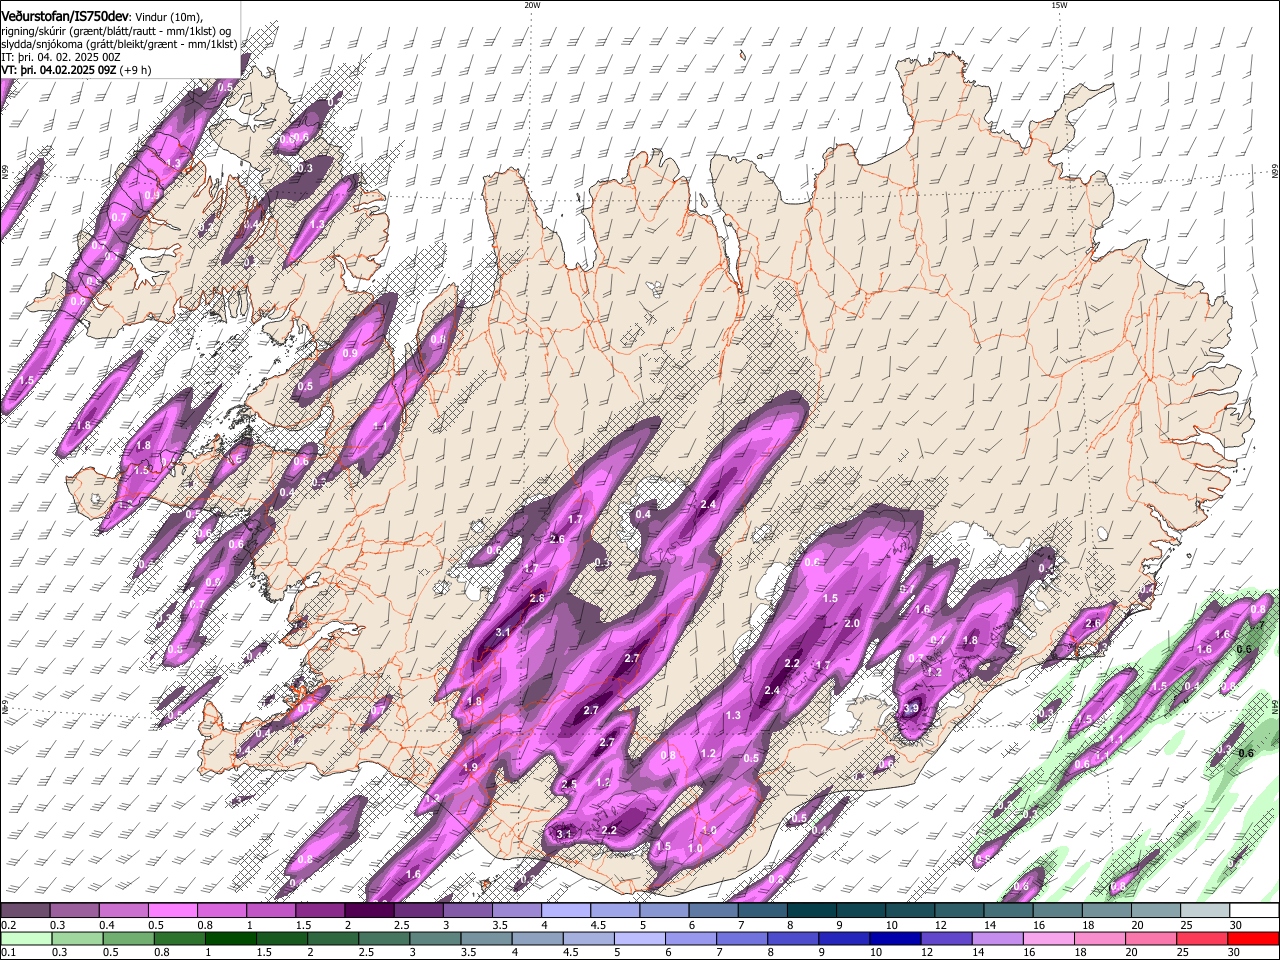Image resolution: width=1280 pixels, height=960 pixels.
Task: Click the 0.2 label in the upper legend
Action: click(x=8, y=925)
